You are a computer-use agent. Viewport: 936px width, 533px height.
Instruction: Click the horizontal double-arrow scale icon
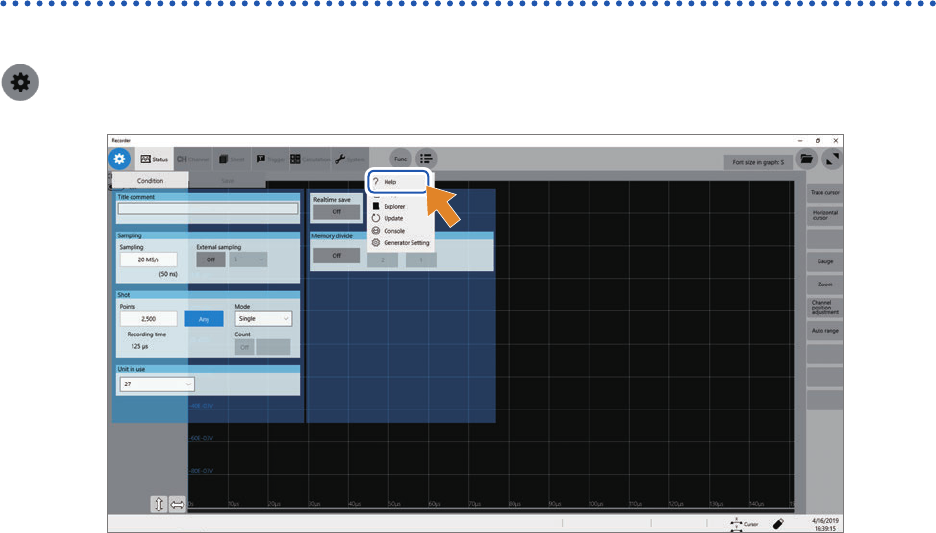coord(177,504)
